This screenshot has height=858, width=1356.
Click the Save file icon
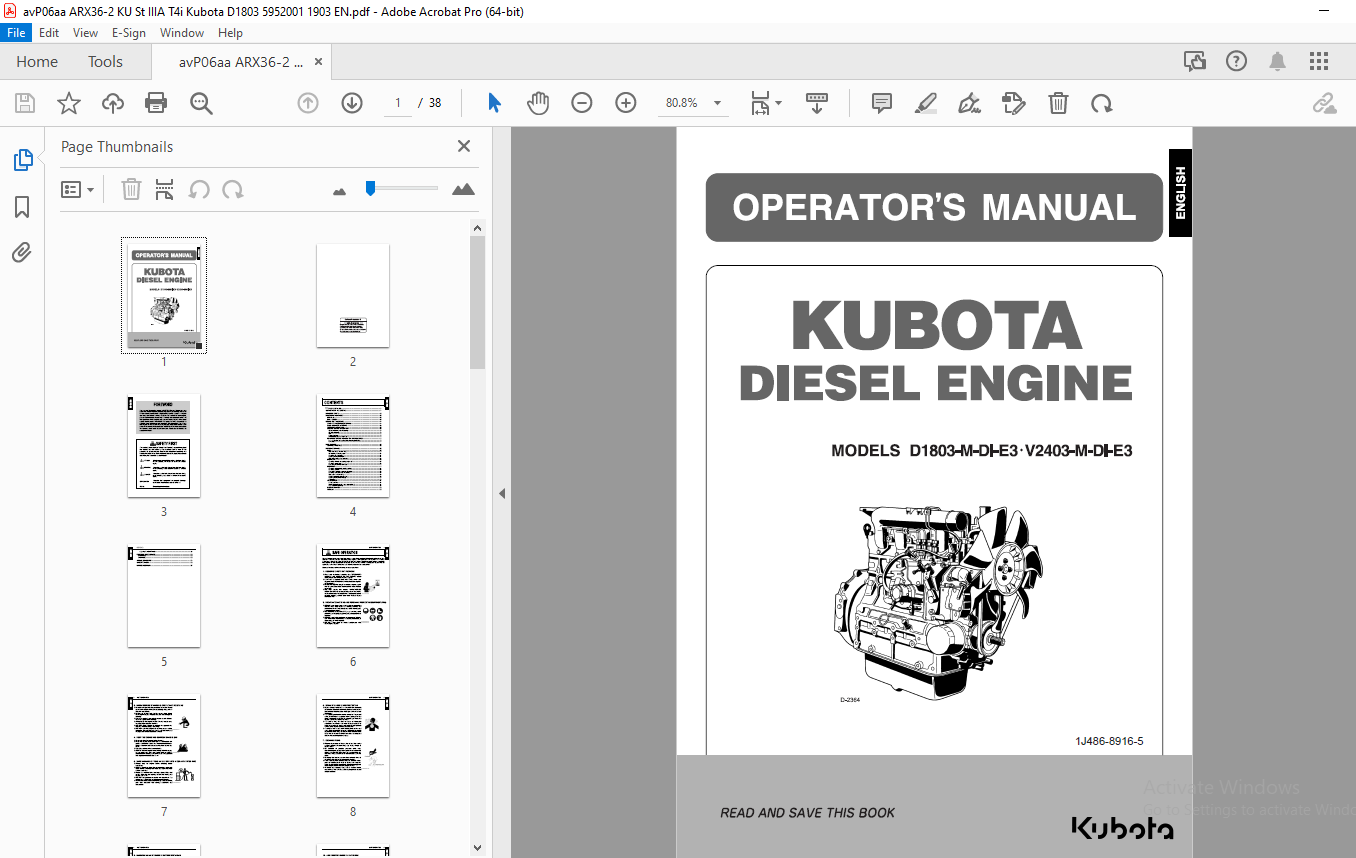tap(25, 103)
